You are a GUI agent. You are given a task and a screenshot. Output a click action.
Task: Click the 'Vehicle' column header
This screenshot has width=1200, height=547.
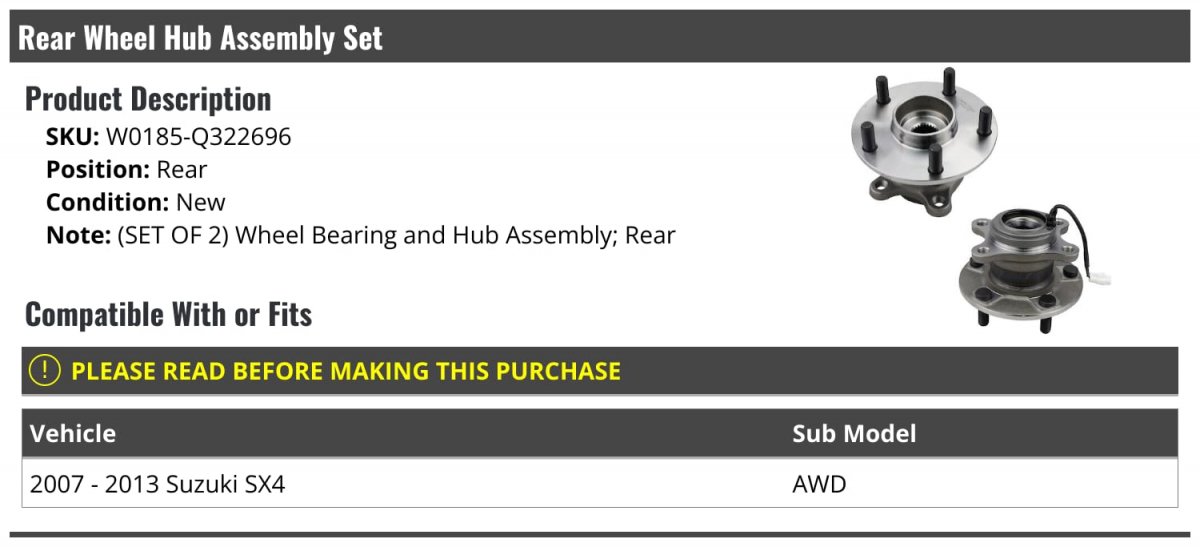[x=73, y=433]
